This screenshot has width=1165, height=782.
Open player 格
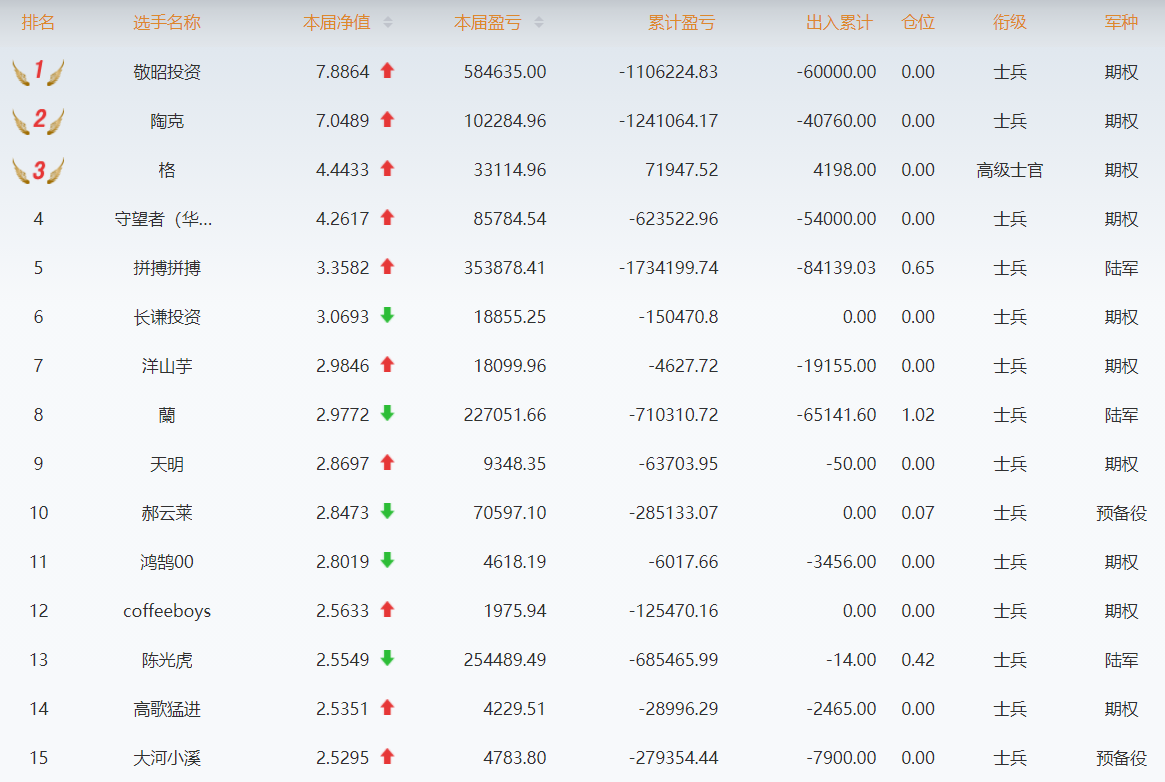[x=167, y=170]
